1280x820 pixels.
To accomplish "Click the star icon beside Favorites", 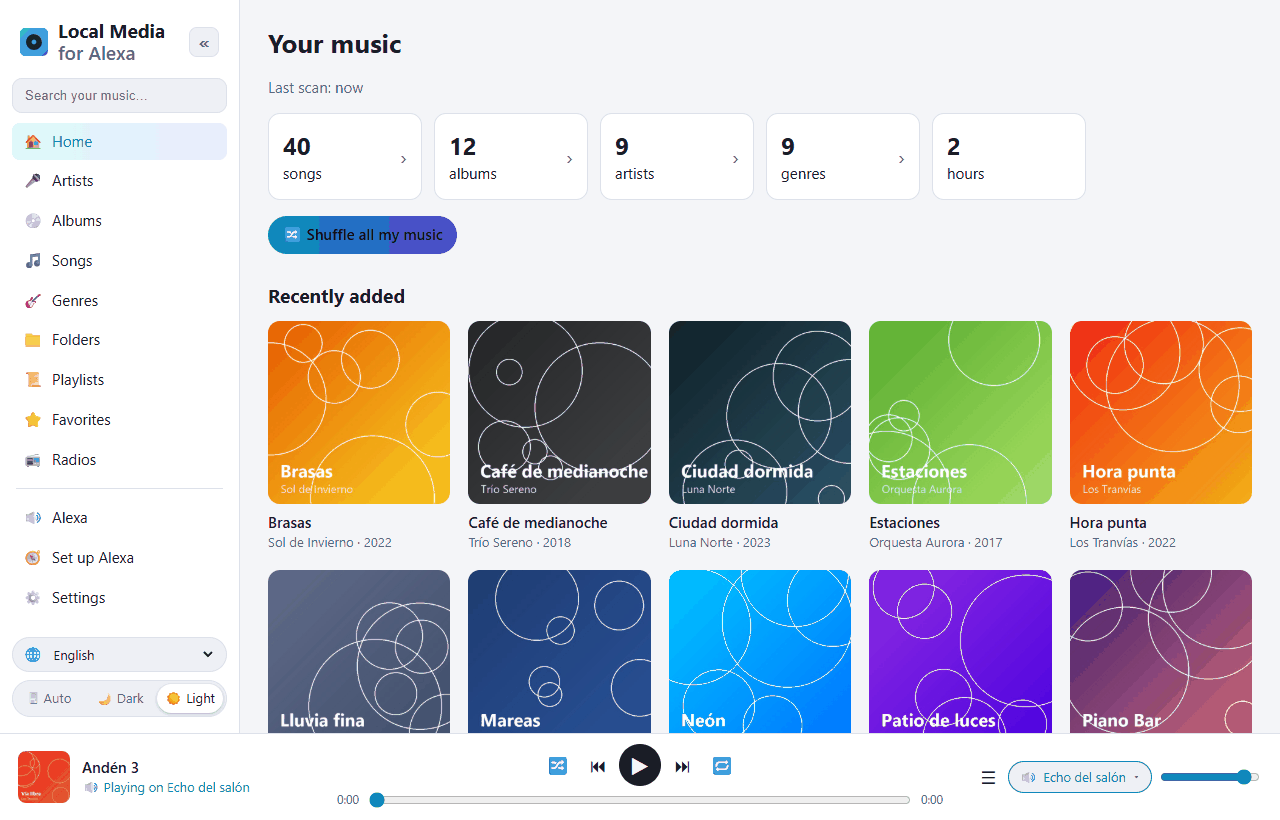I will (33, 420).
